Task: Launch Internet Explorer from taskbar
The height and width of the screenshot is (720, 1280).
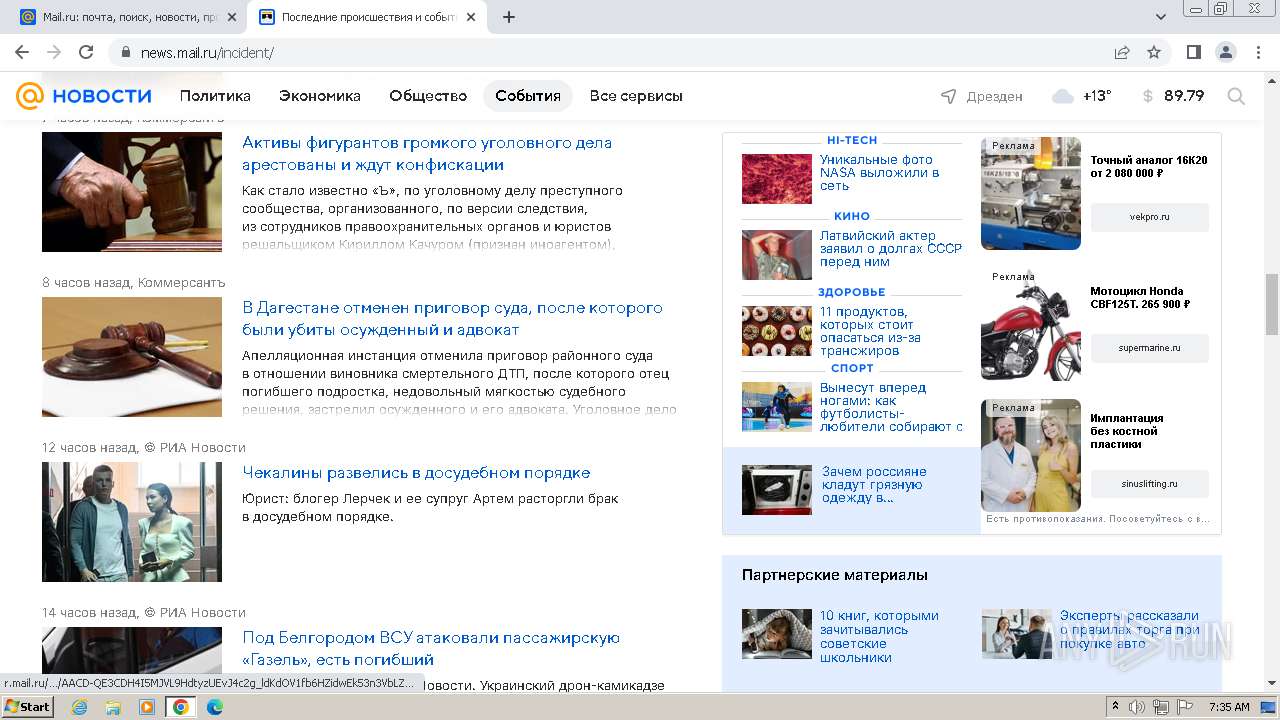Action: pos(80,707)
